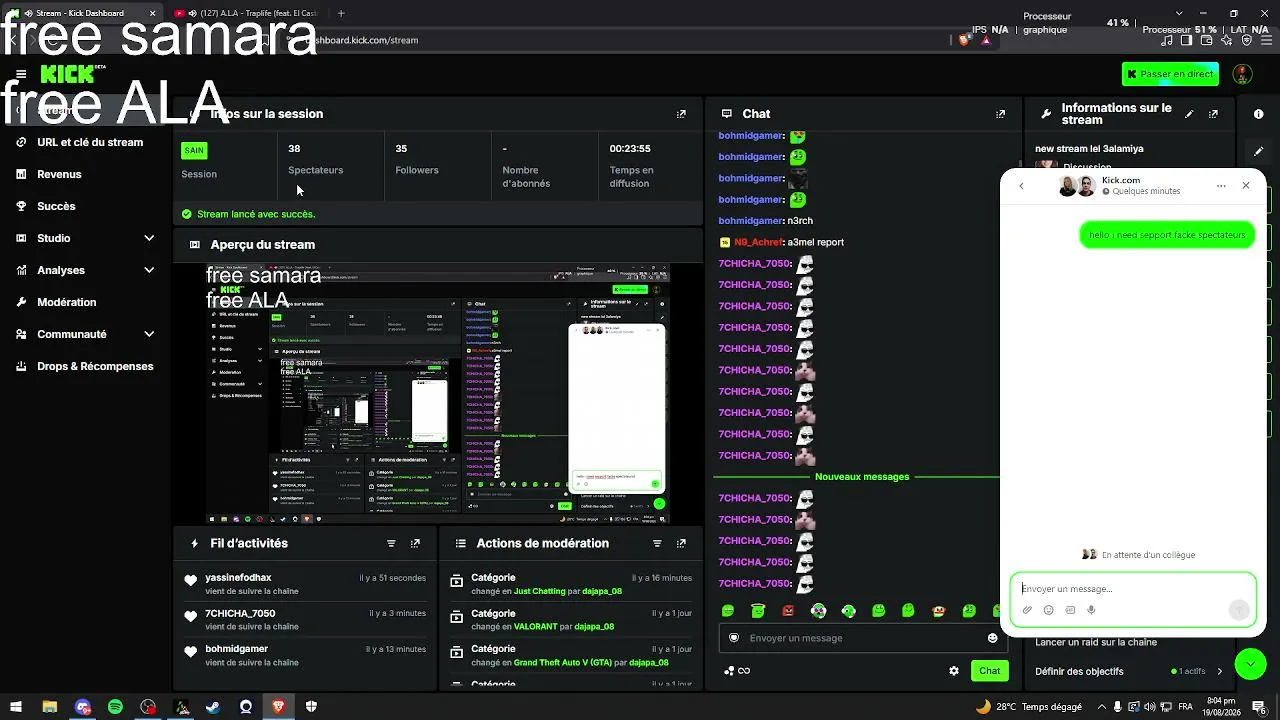The height and width of the screenshot is (720, 1280).
Task: Open the emoji picker in the chat input
Action: [992, 638]
